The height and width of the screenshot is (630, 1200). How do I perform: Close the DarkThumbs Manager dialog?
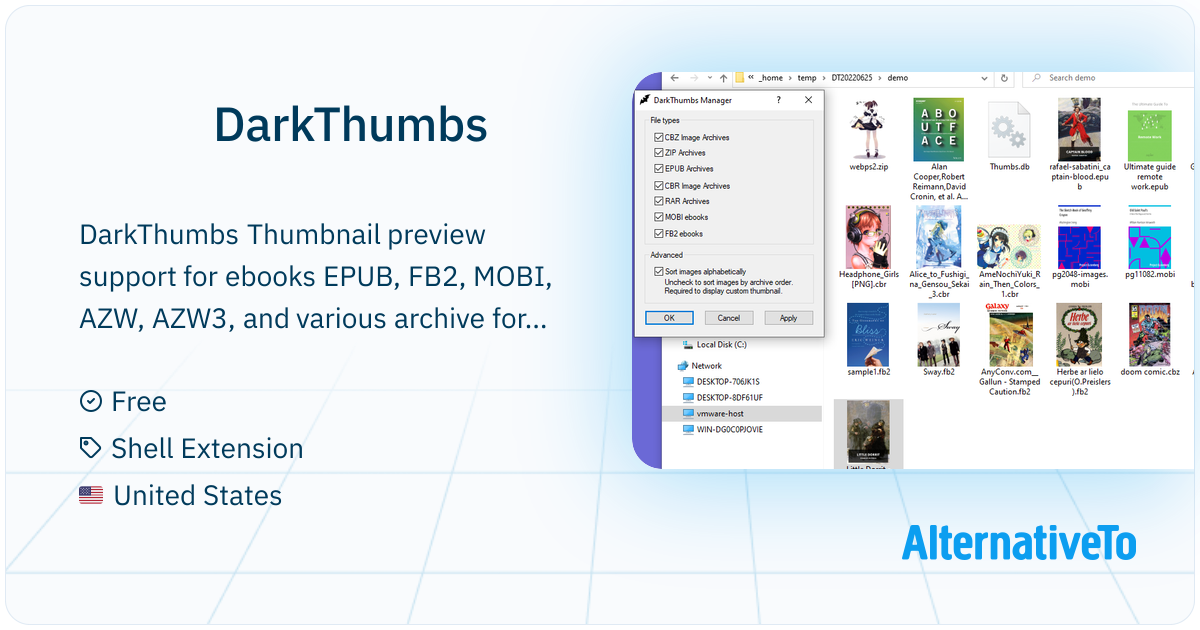pos(807,100)
